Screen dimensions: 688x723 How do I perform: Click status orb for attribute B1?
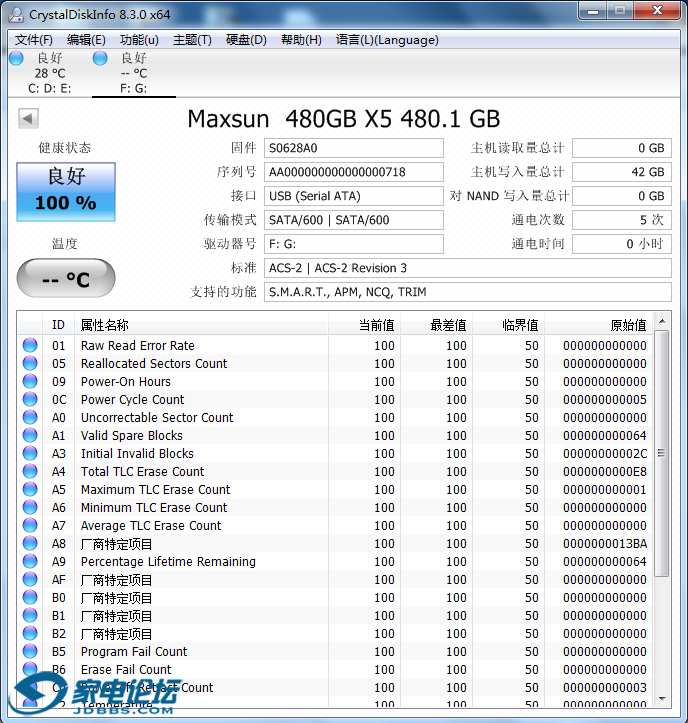pyautogui.click(x=30, y=615)
